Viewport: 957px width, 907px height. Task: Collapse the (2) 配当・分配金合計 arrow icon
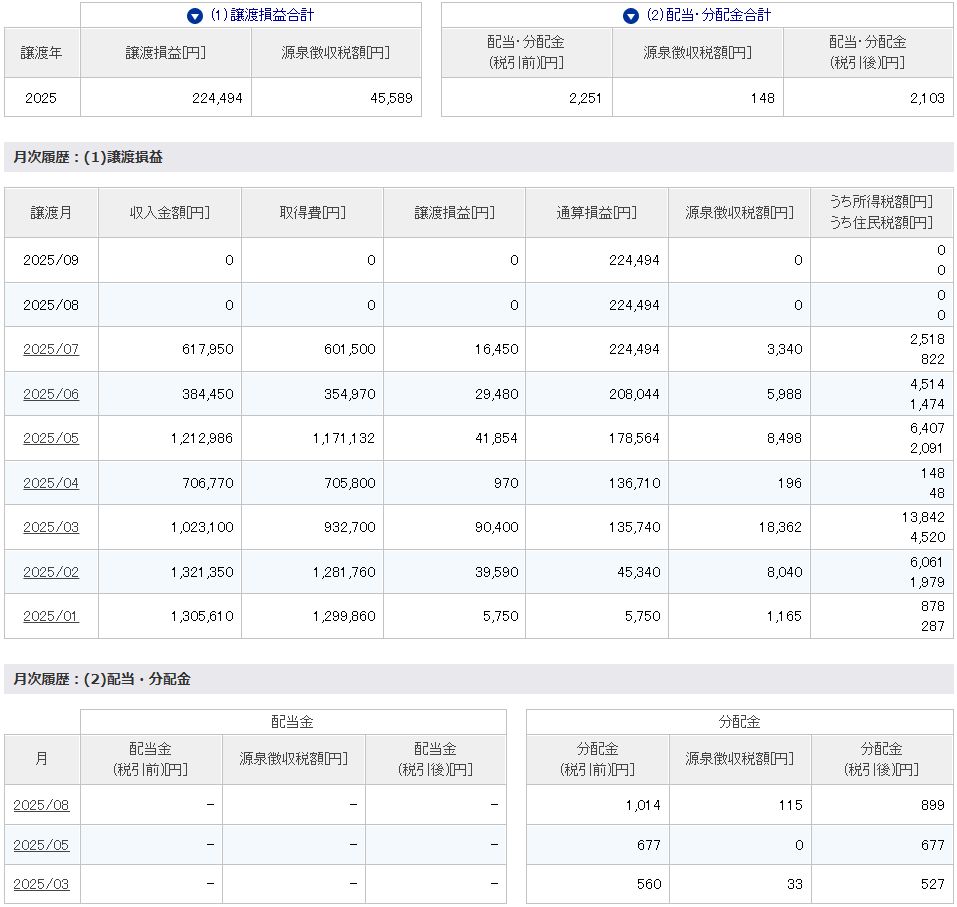[x=630, y=16]
